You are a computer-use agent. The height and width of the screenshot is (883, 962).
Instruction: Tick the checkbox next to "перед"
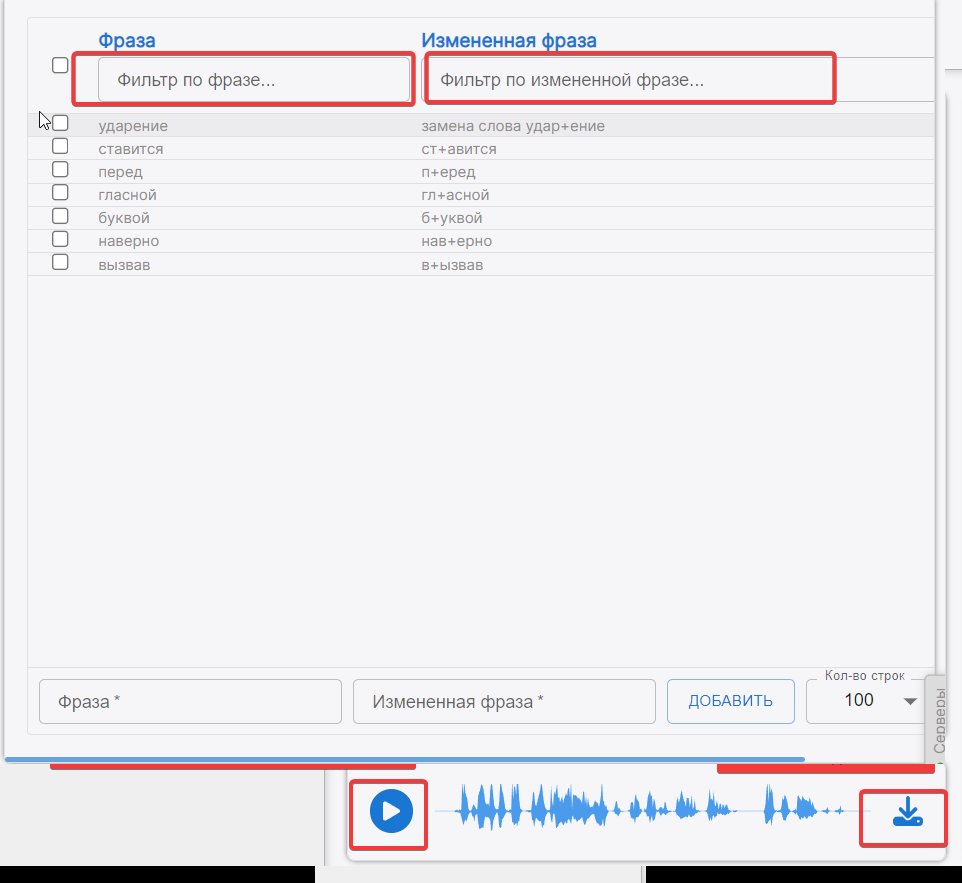pyautogui.click(x=60, y=170)
